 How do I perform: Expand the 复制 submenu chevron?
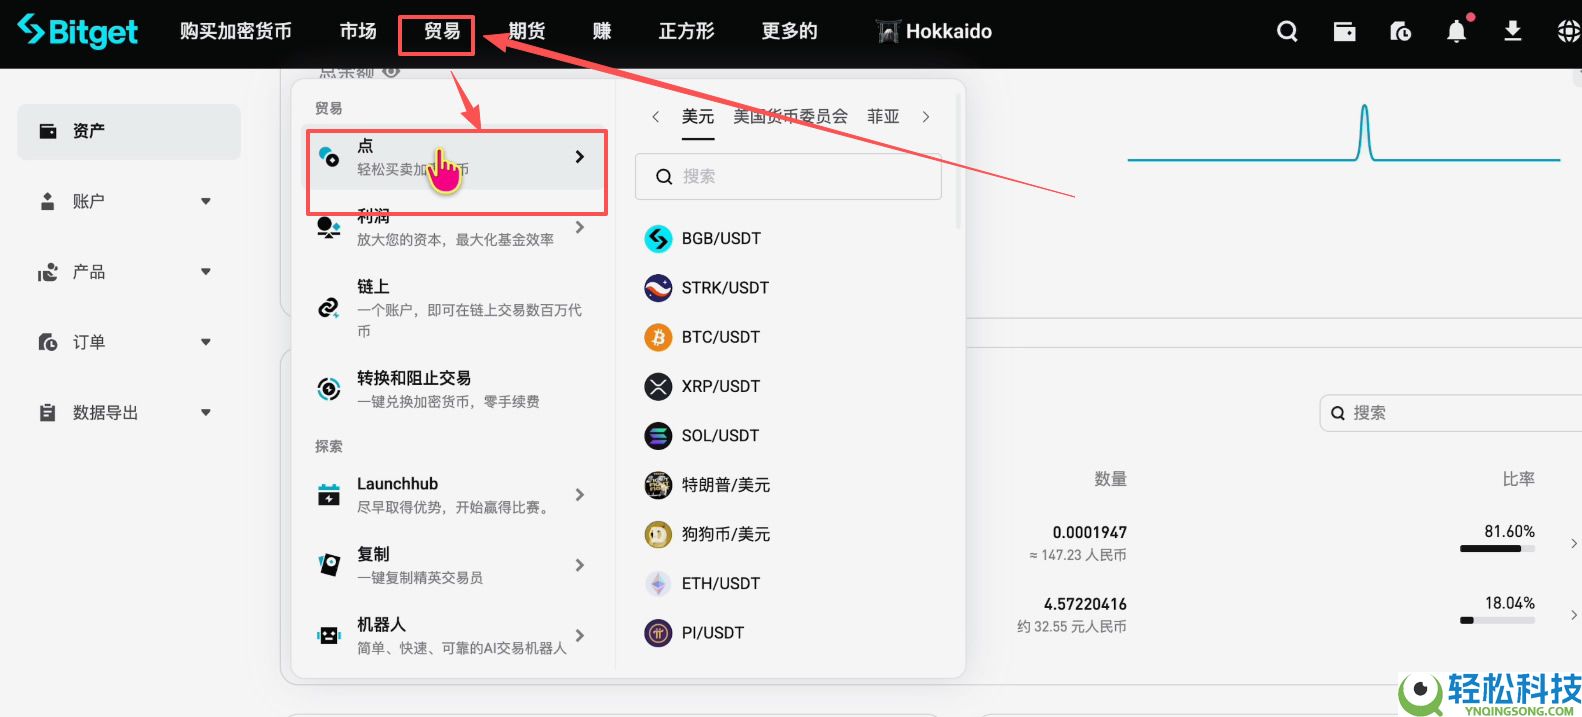580,565
